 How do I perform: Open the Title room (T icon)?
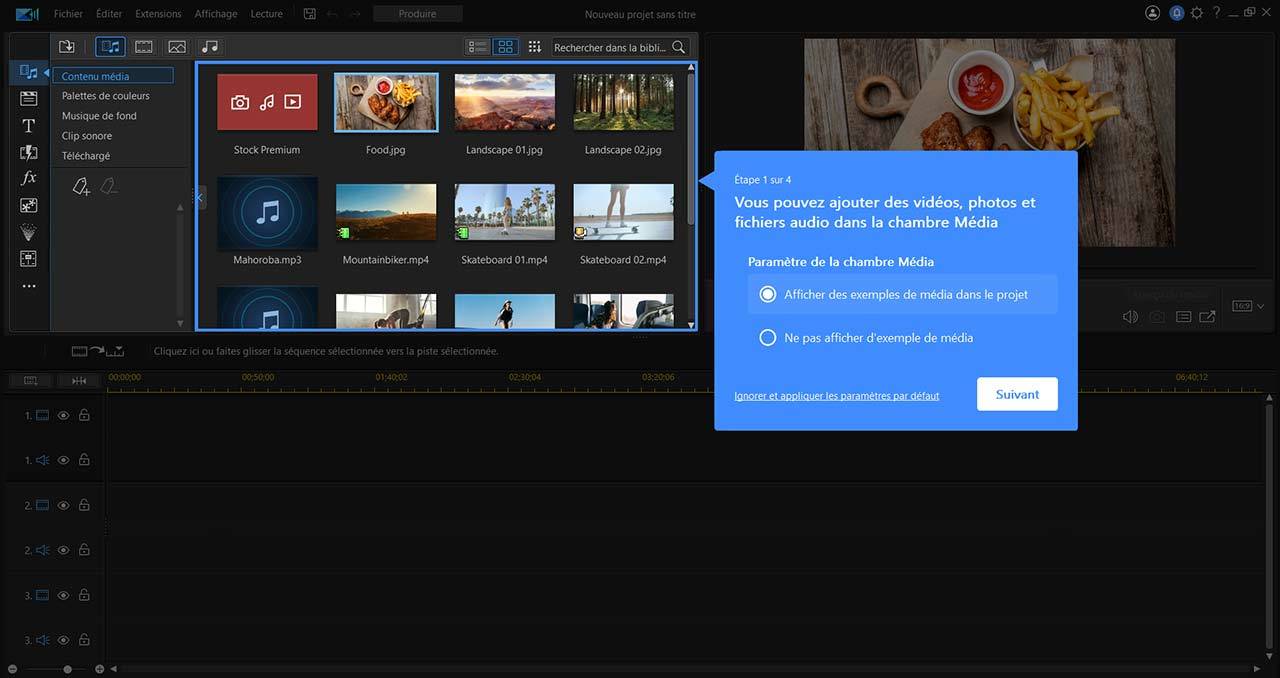click(28, 126)
